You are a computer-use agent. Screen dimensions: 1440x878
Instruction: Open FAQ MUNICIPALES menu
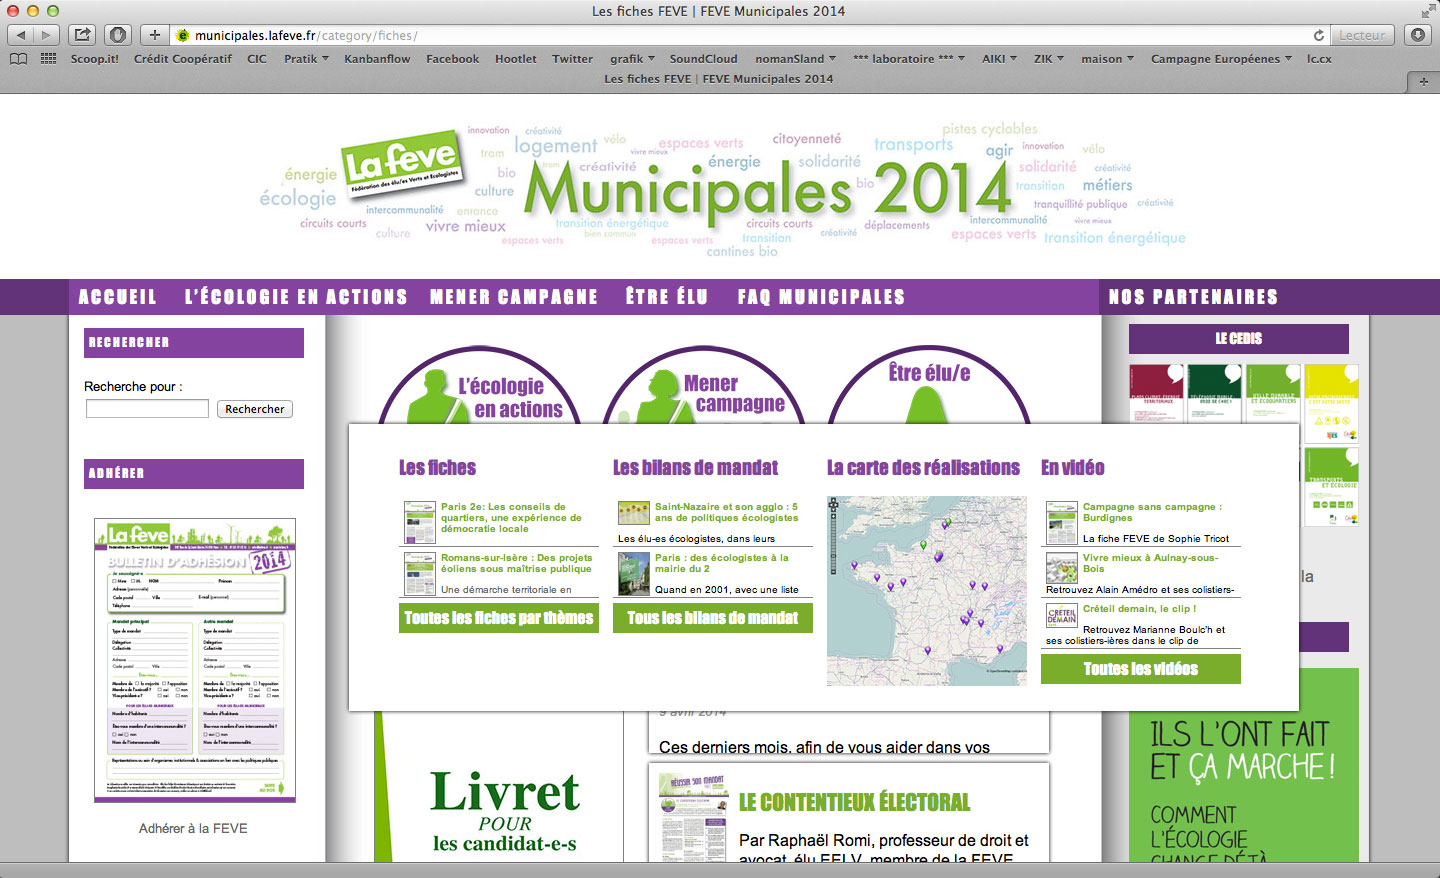click(x=821, y=297)
